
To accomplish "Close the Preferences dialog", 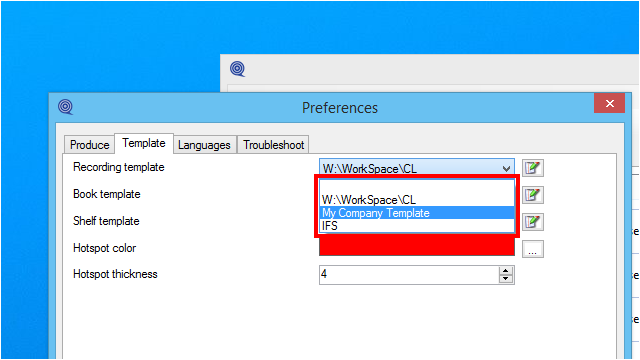I will pos(609,103).
